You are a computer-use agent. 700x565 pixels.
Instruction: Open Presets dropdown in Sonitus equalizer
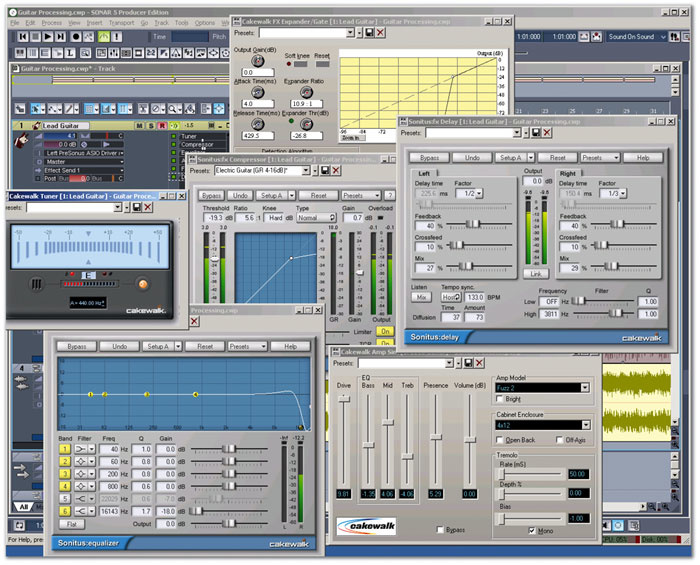click(x=247, y=346)
